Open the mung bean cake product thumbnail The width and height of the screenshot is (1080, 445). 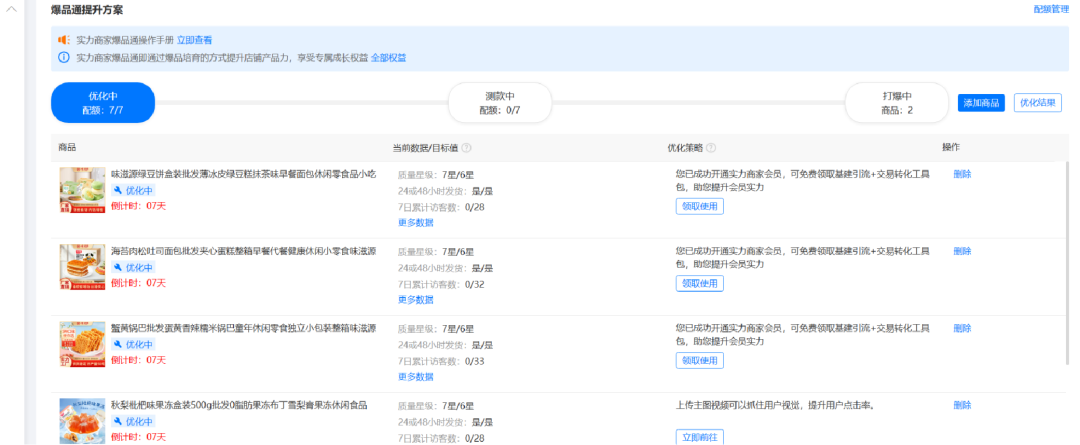click(x=82, y=189)
